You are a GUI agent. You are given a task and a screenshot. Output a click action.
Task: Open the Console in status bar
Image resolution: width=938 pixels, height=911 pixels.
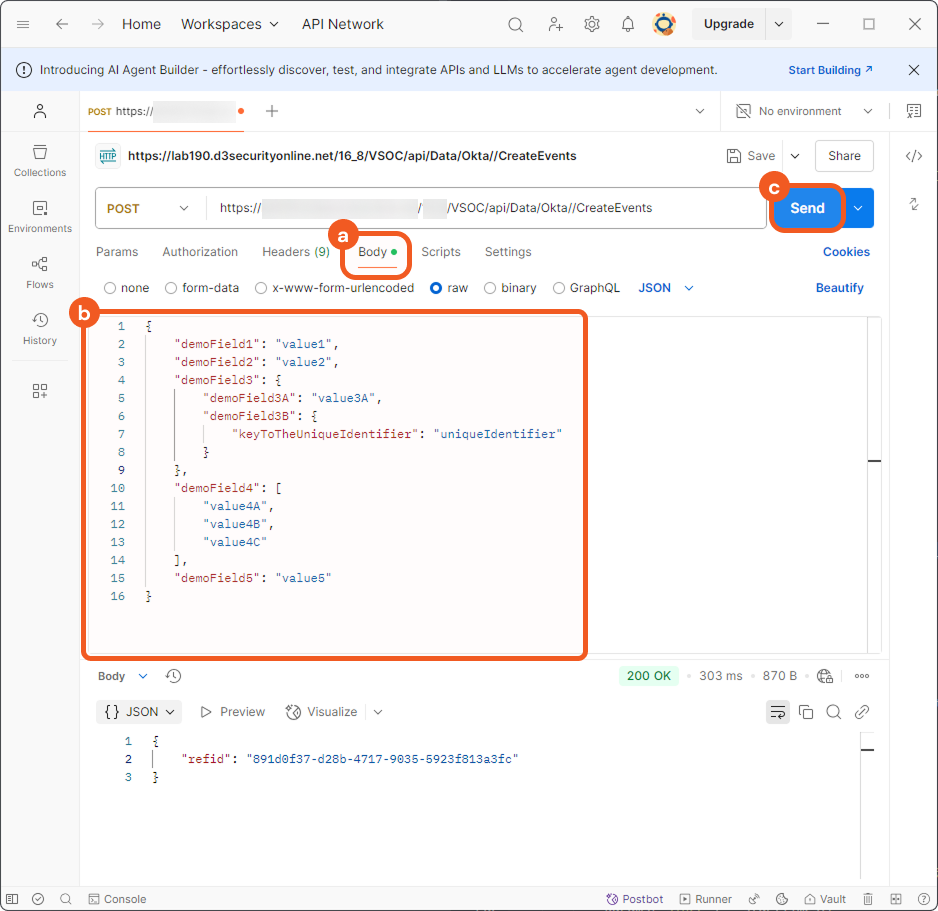click(x=117, y=899)
